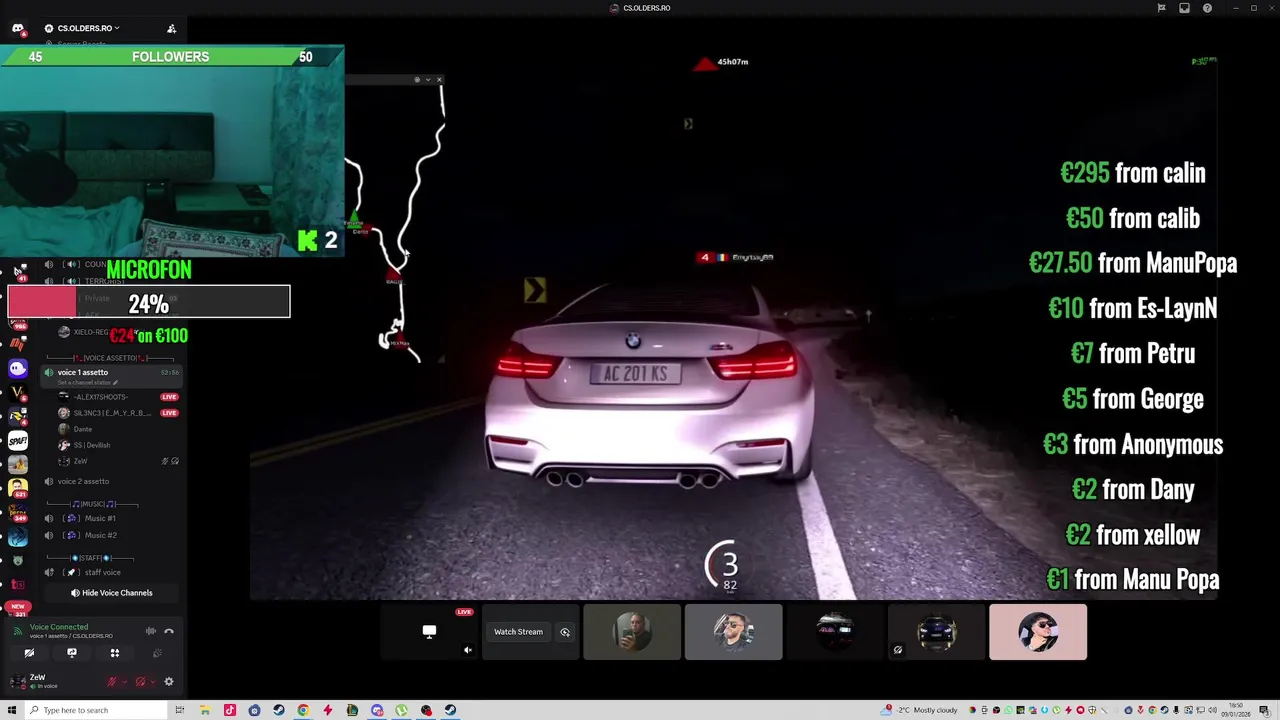
Task: Open the soundboard button in voice panel
Action: (x=157, y=653)
